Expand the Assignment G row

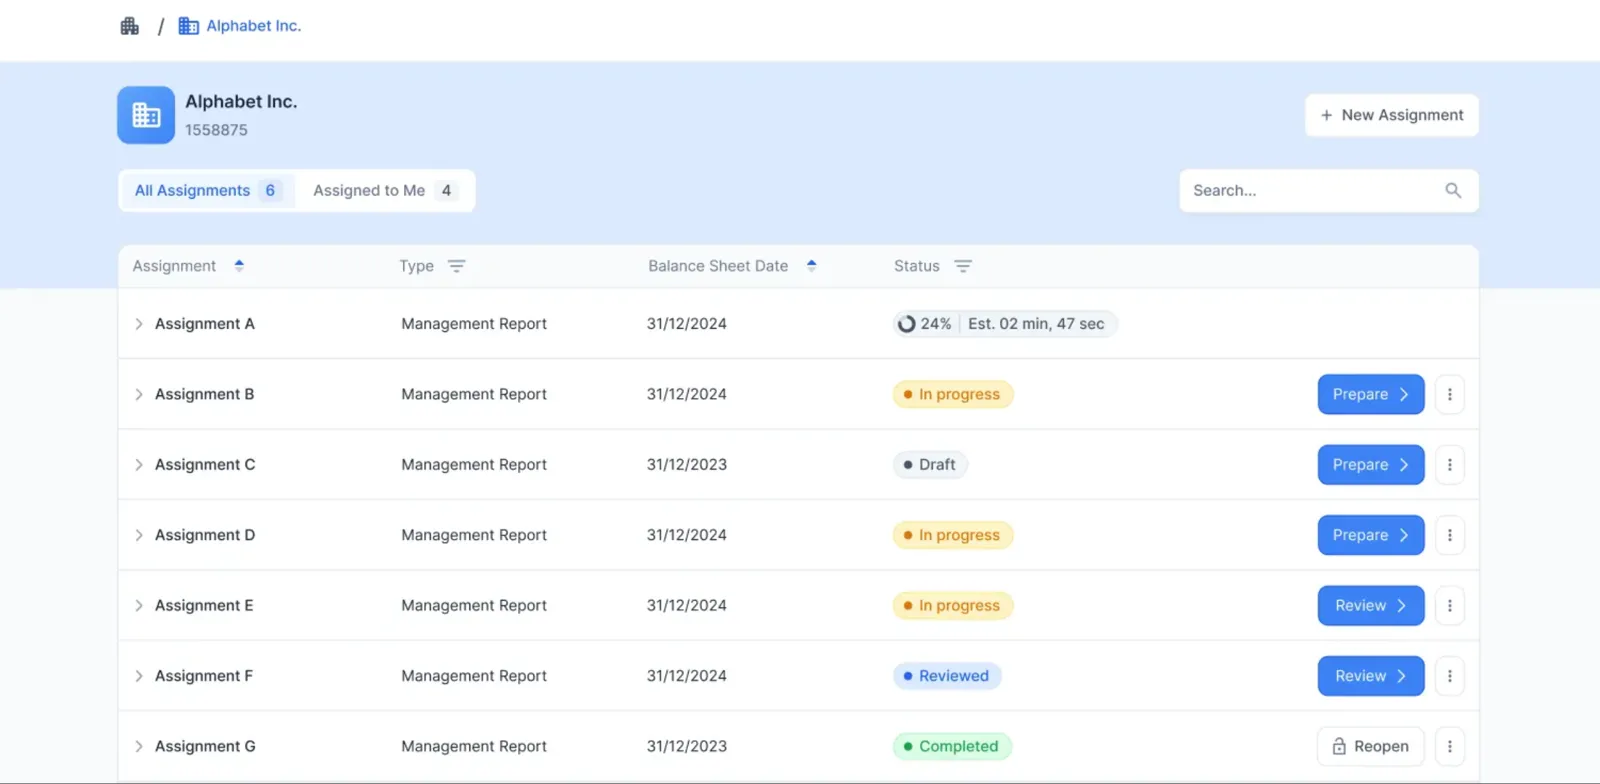pos(139,746)
